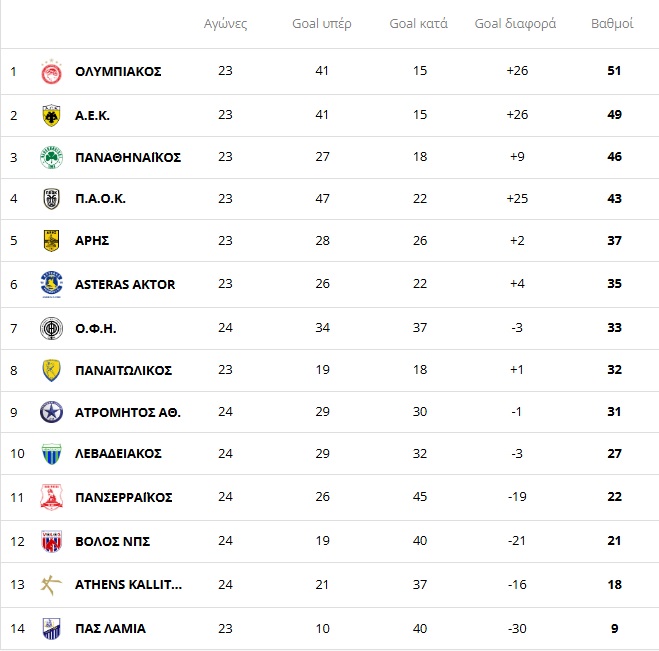The width and height of the screenshot is (659, 651).
Task: Click the Ατρόμητος blue star crest
Action: tap(51, 412)
